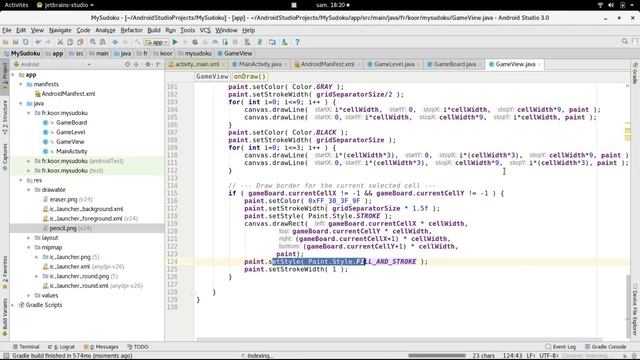This screenshot has width=640, height=360.
Task: Select GameLevel class in project tree
Action: (71, 132)
